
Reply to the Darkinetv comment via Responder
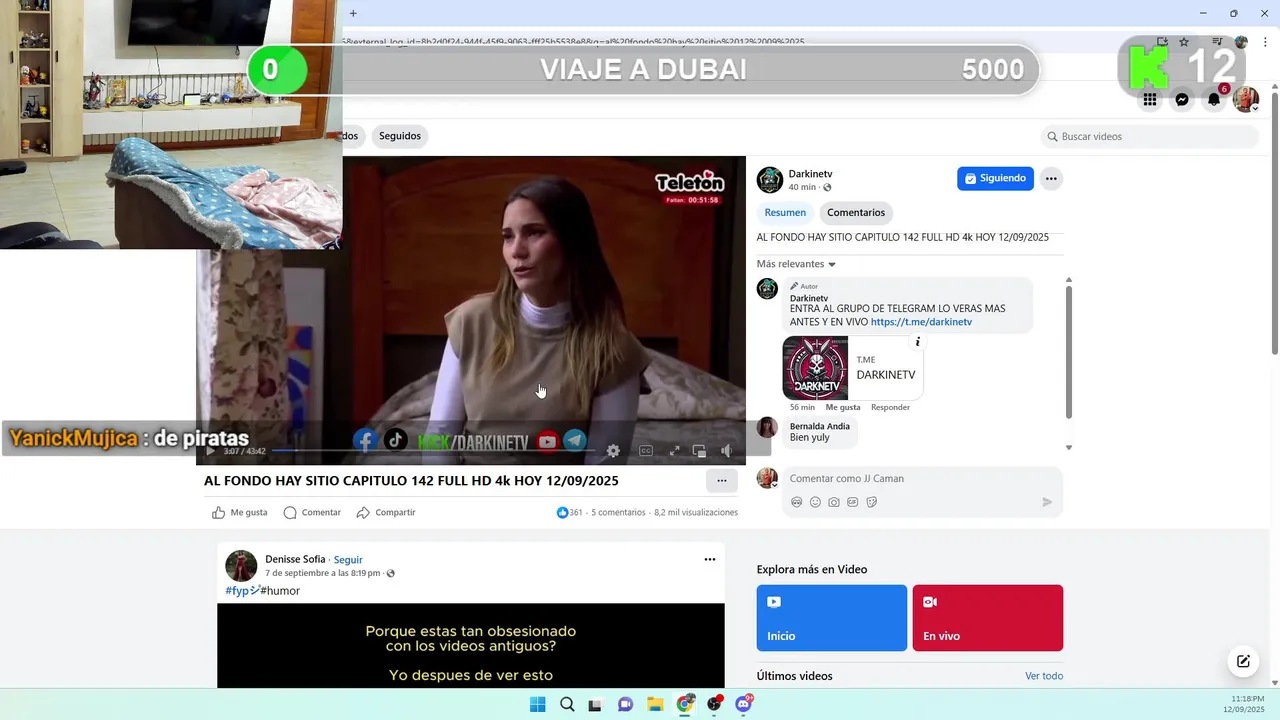[890, 407]
